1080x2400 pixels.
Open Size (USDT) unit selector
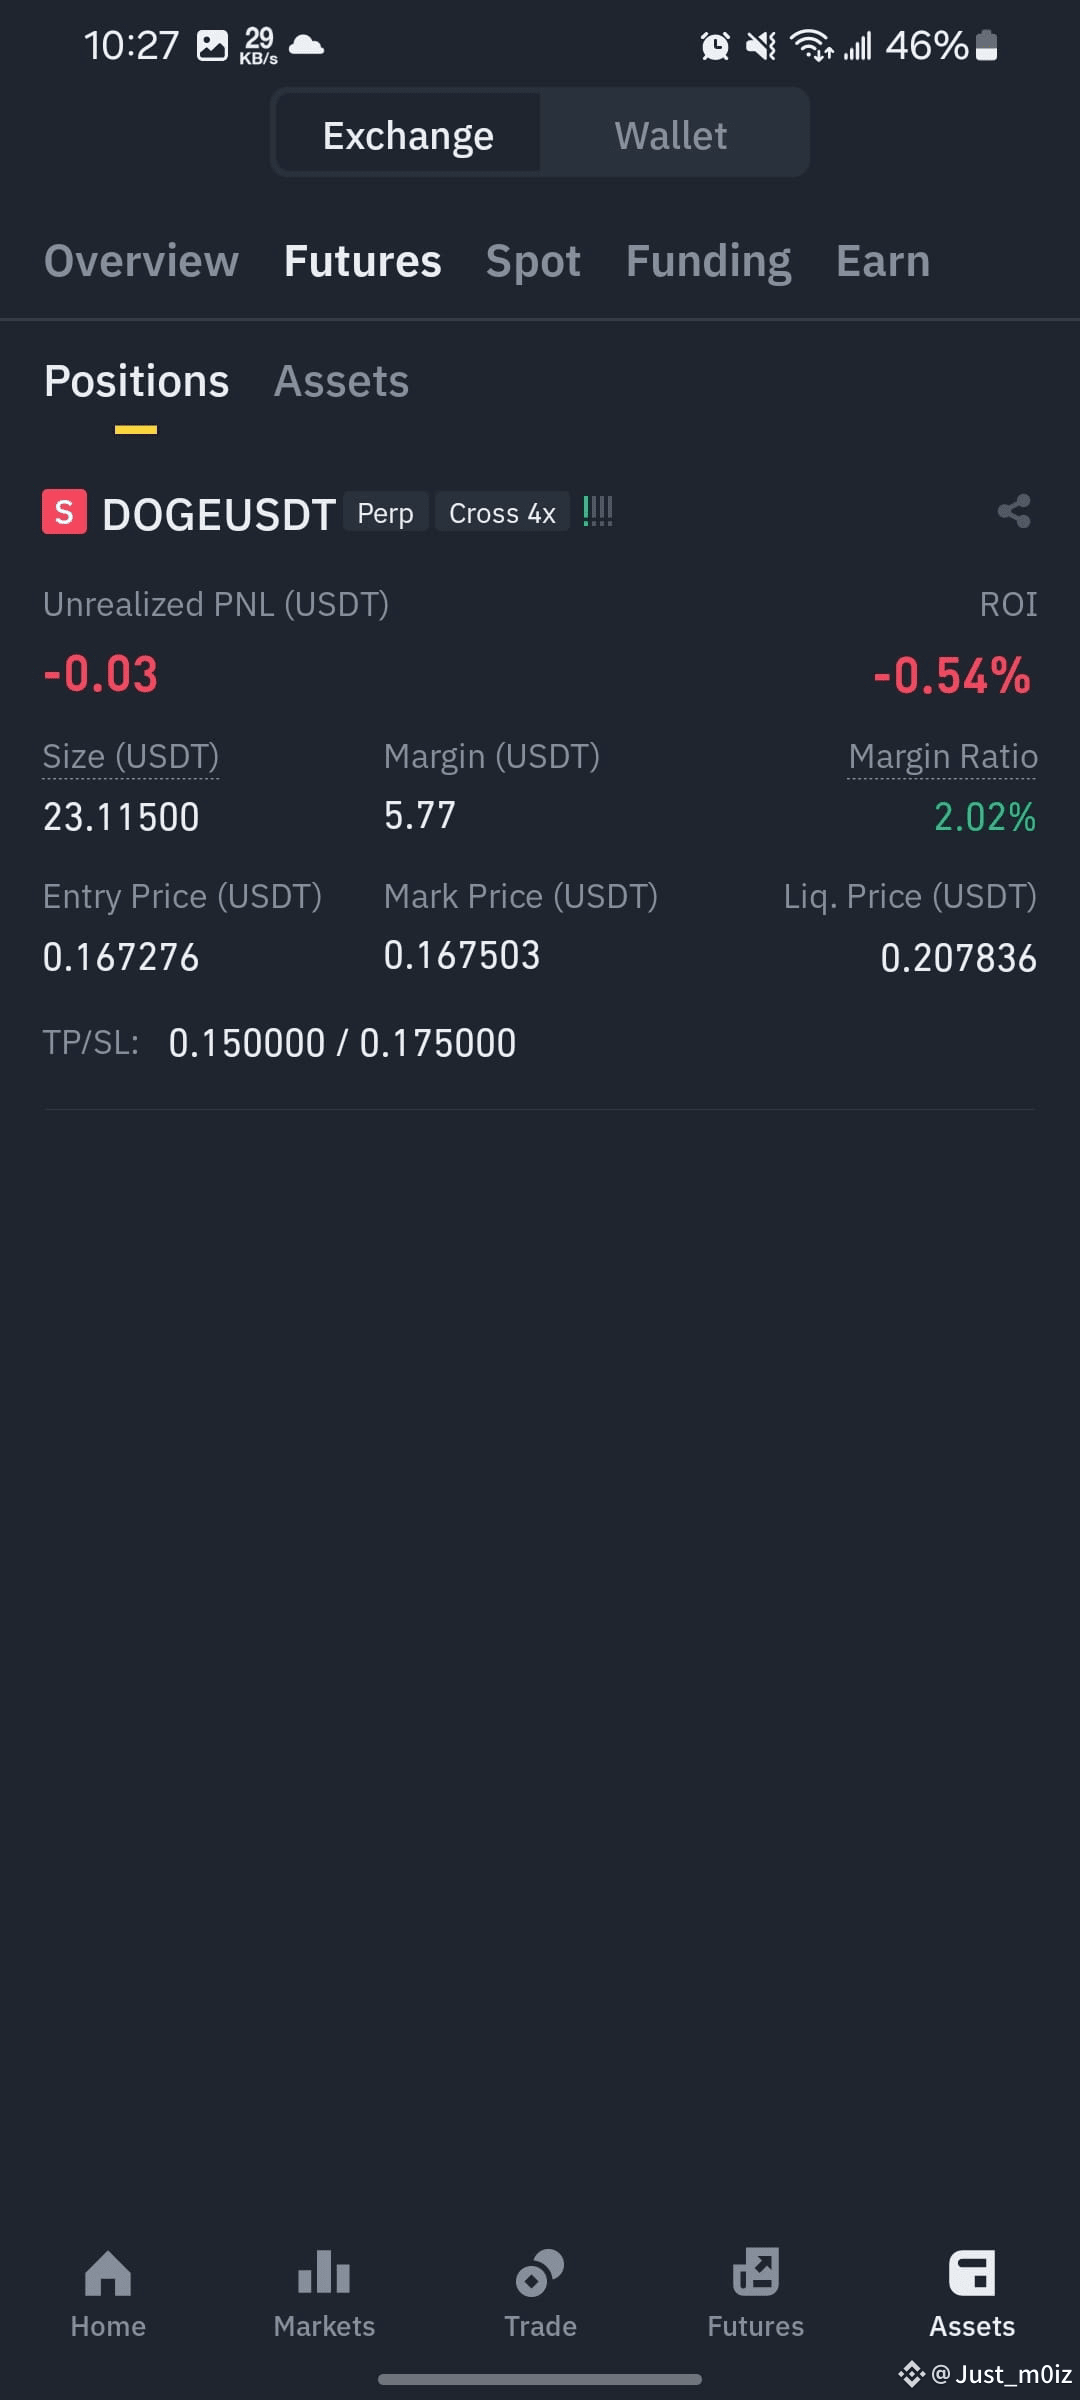pyautogui.click(x=131, y=757)
